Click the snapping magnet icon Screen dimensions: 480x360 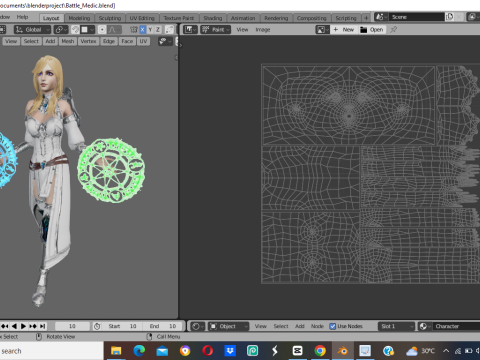tap(76, 30)
